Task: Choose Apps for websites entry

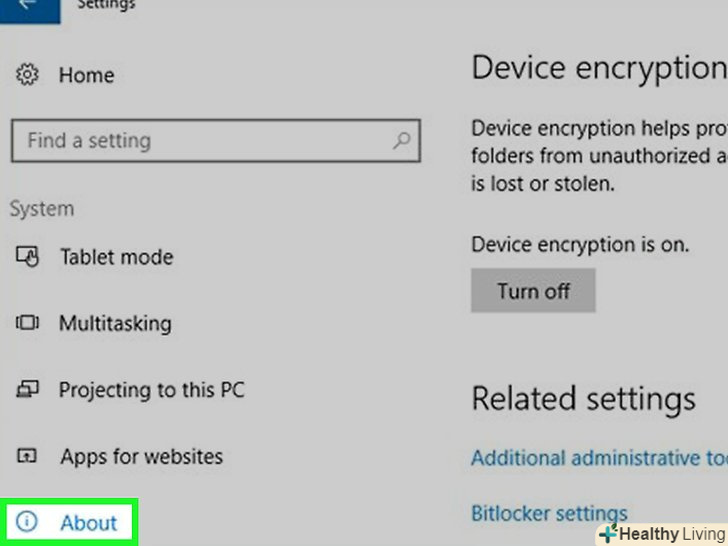Action: click(141, 456)
